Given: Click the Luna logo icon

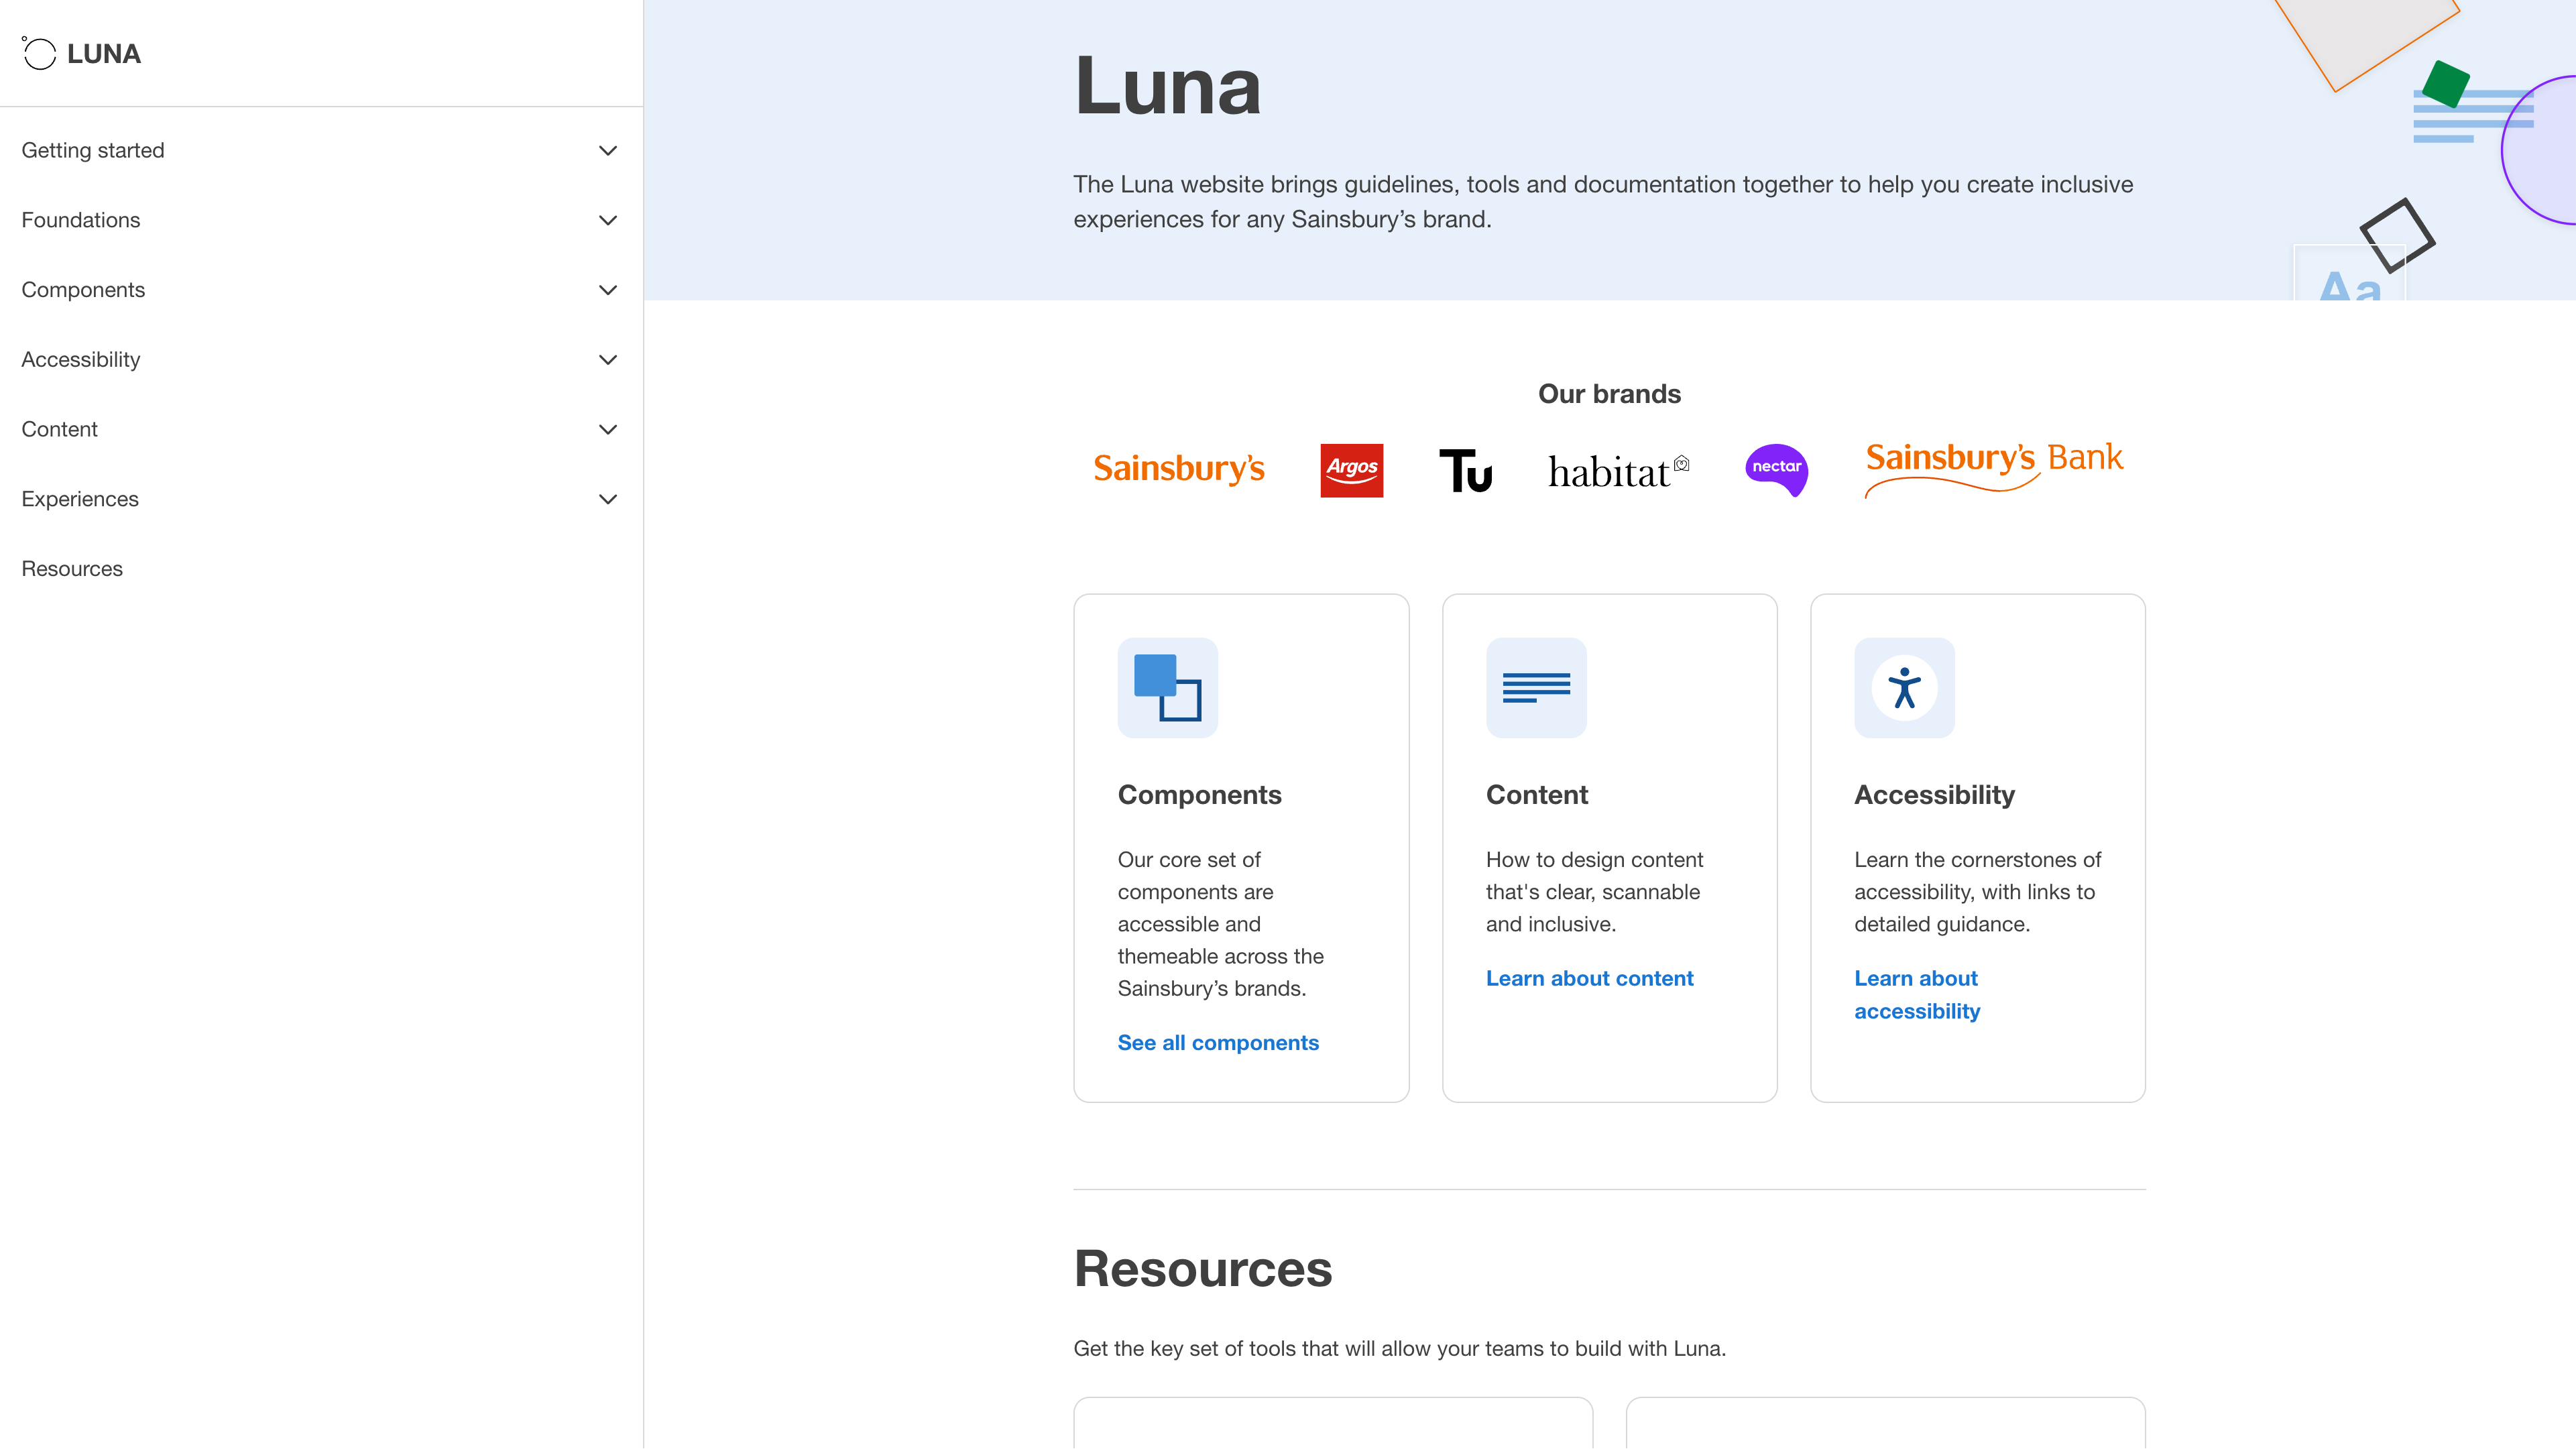Looking at the screenshot, I should [x=39, y=53].
